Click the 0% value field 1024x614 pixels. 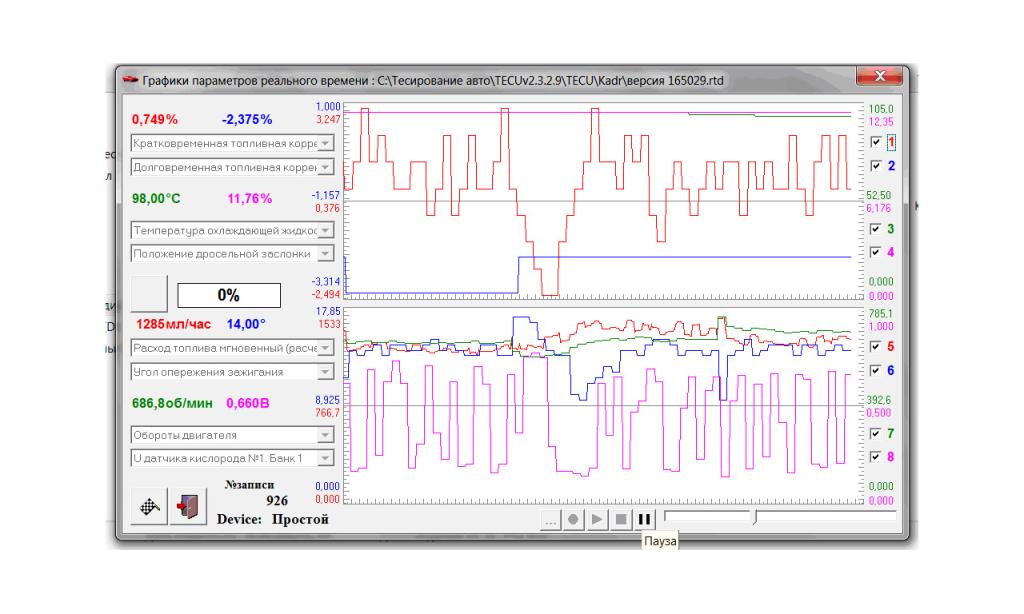[229, 296]
